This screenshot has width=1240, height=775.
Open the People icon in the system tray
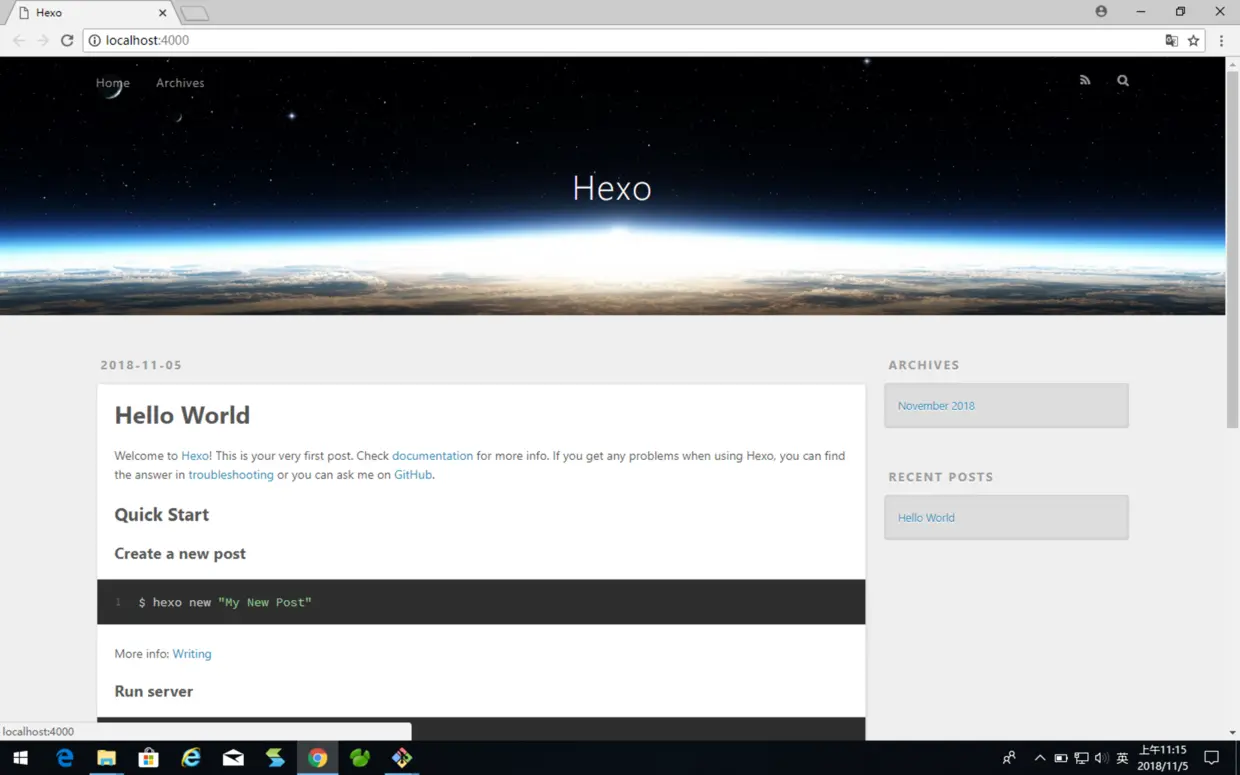(x=1009, y=758)
